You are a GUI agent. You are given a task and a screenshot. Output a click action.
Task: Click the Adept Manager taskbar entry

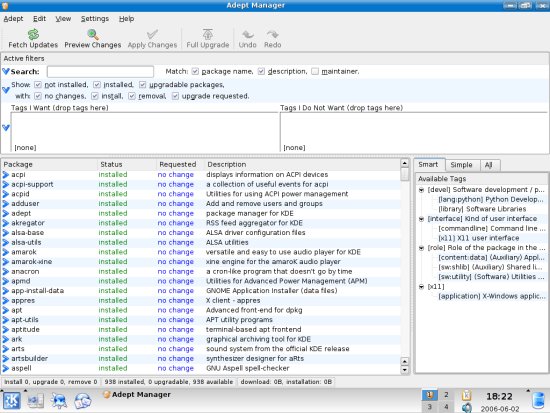[137, 395]
